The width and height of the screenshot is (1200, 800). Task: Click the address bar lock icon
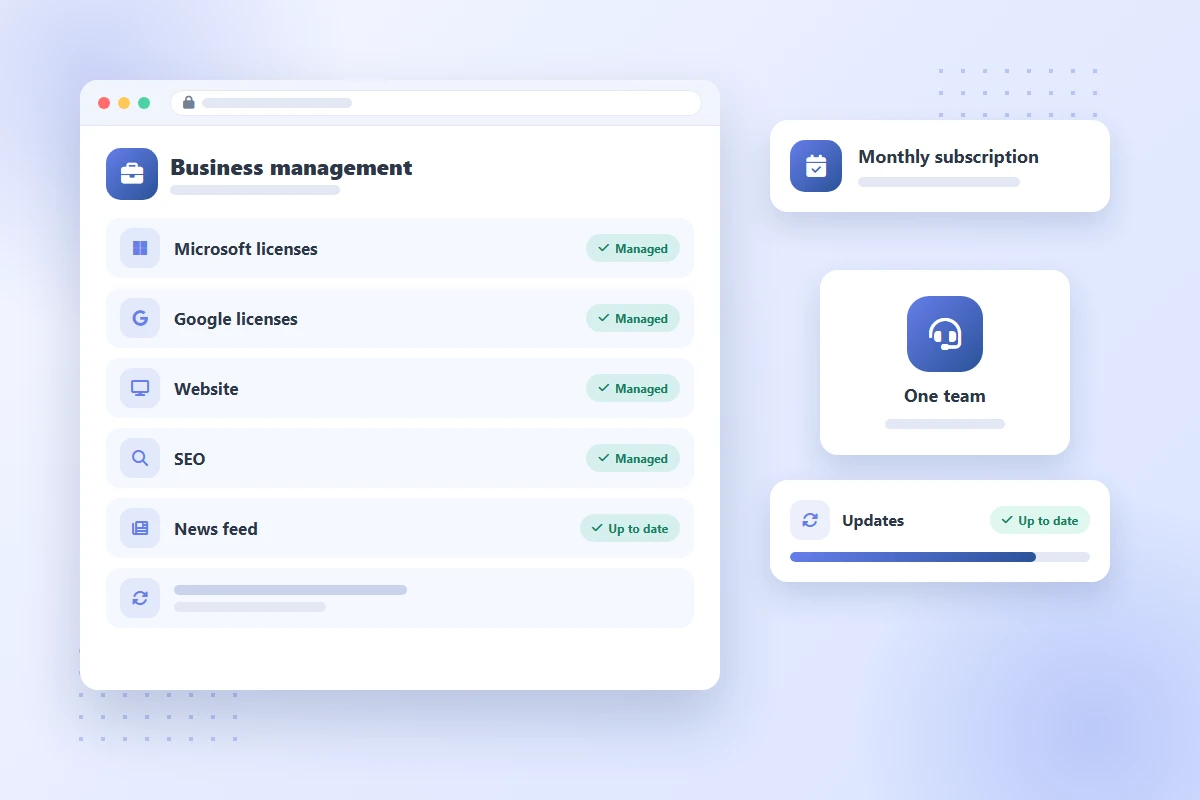(x=189, y=103)
